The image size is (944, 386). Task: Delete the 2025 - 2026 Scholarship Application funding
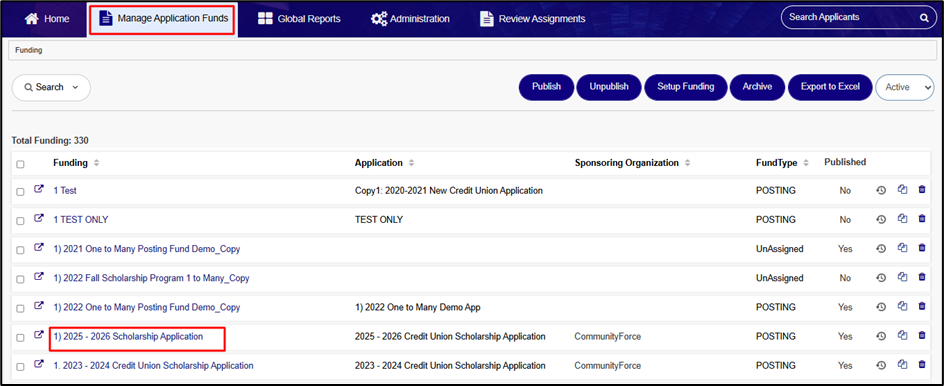tap(922, 335)
